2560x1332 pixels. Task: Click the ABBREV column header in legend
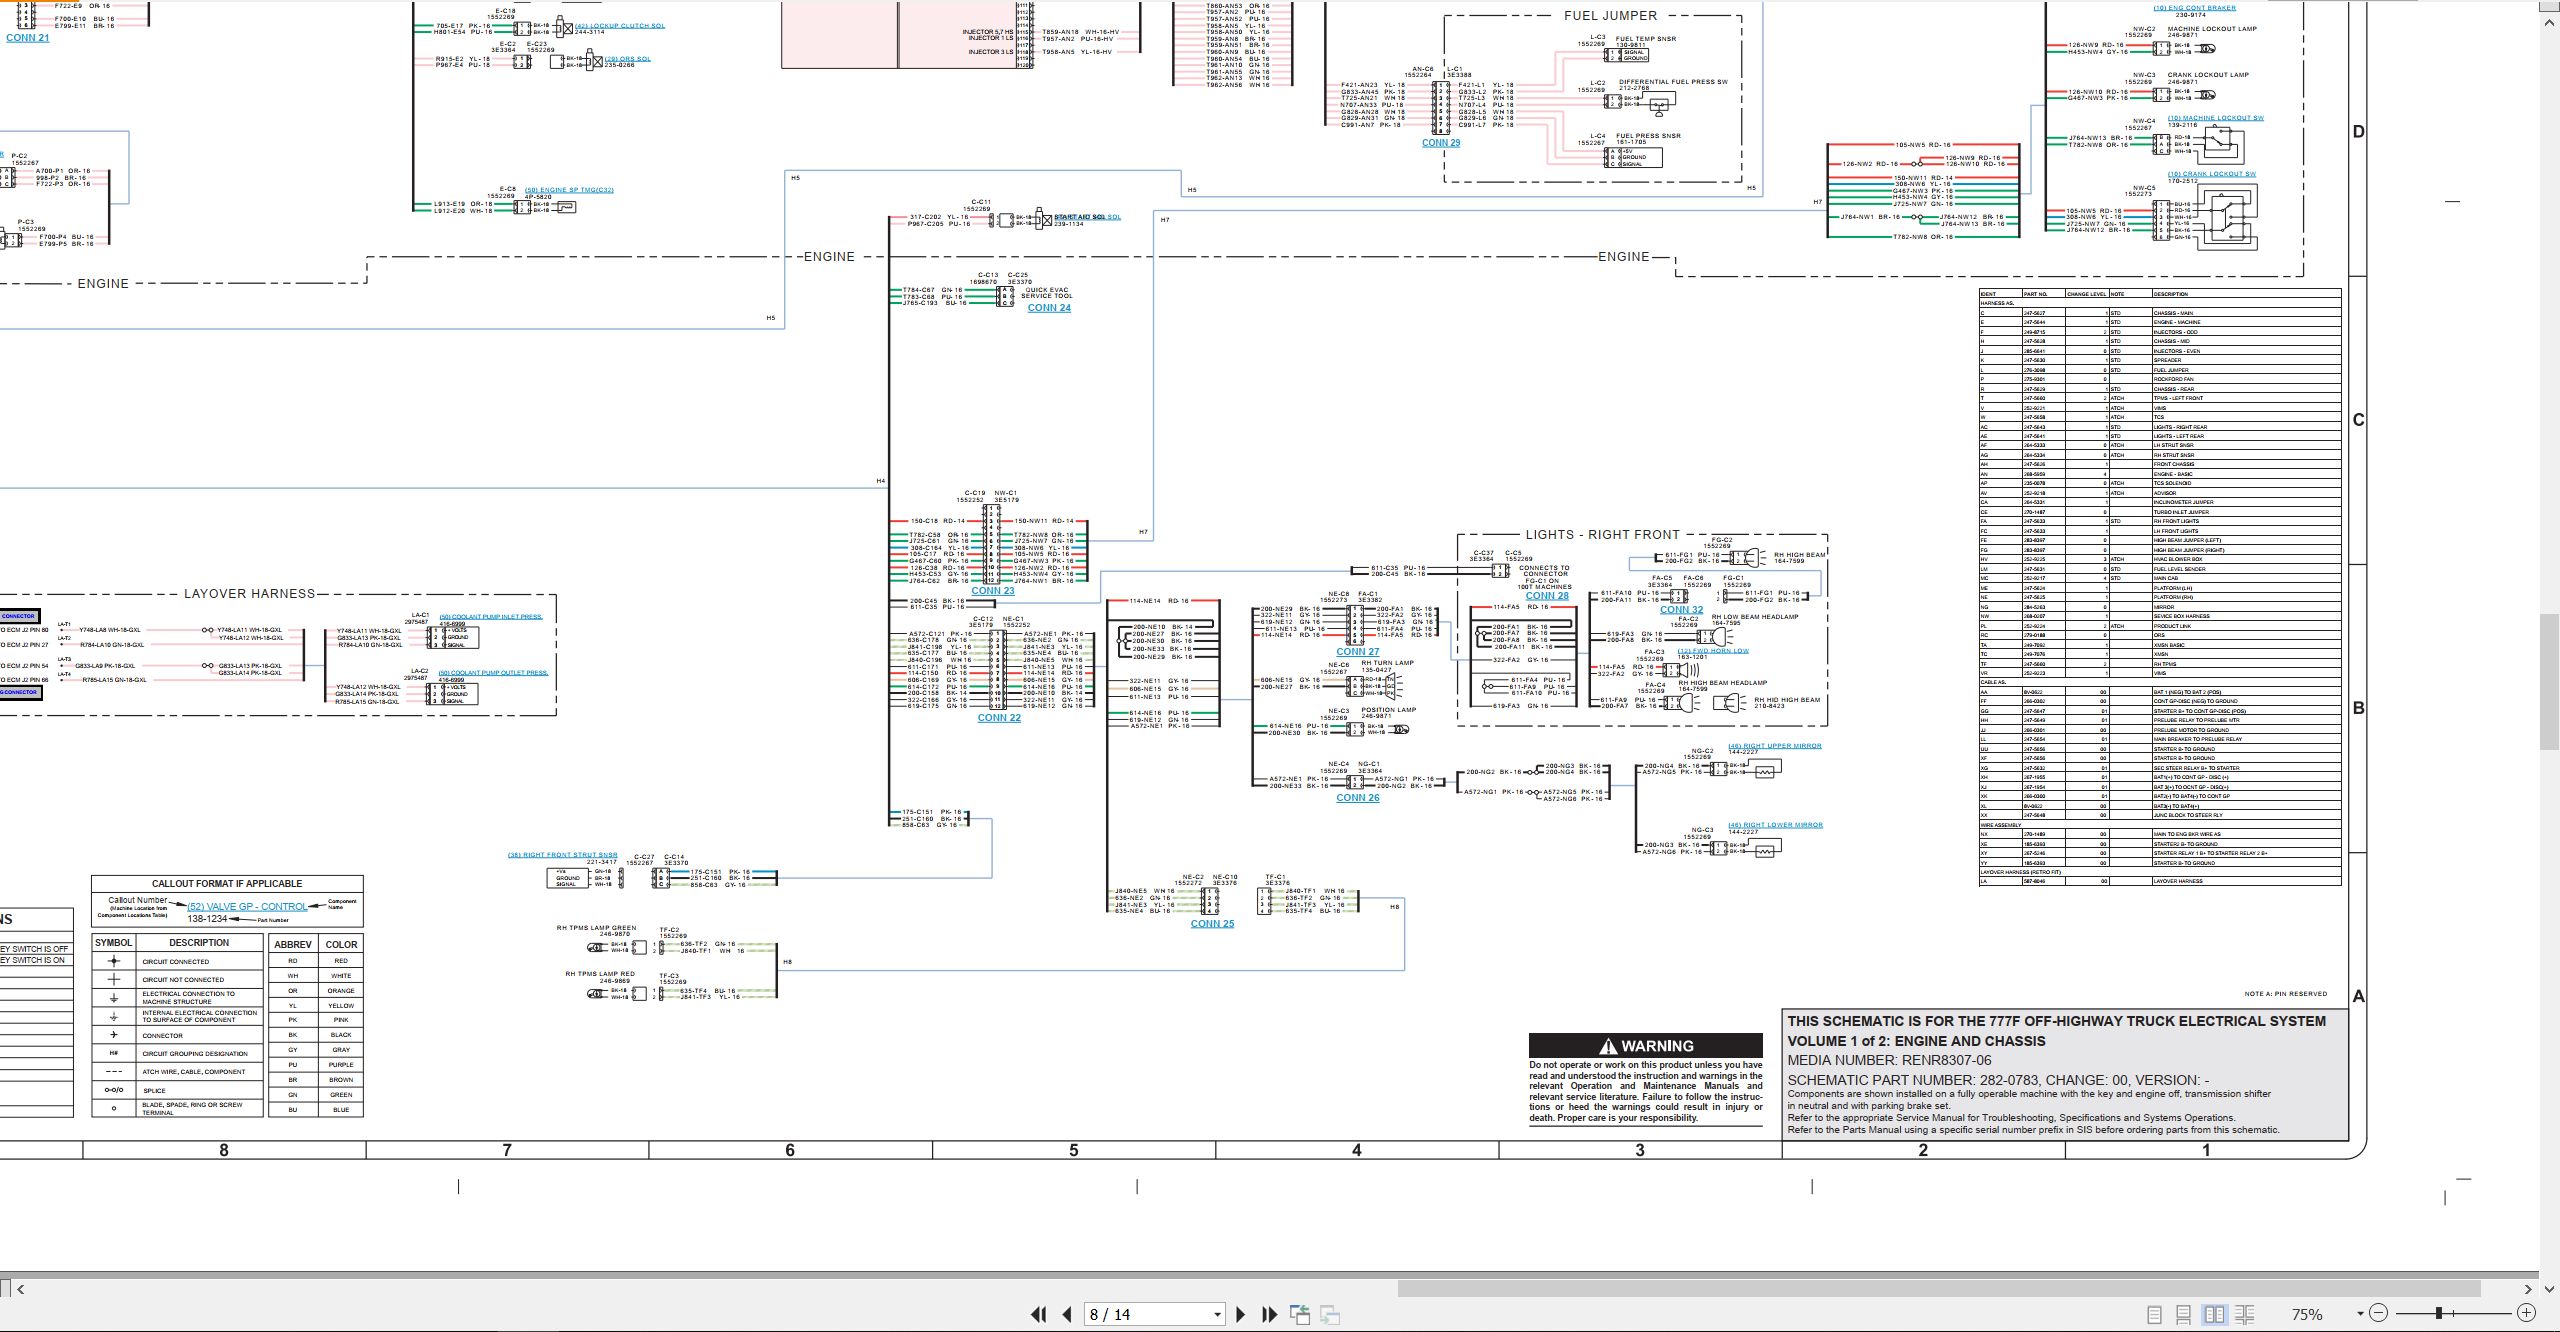point(293,944)
